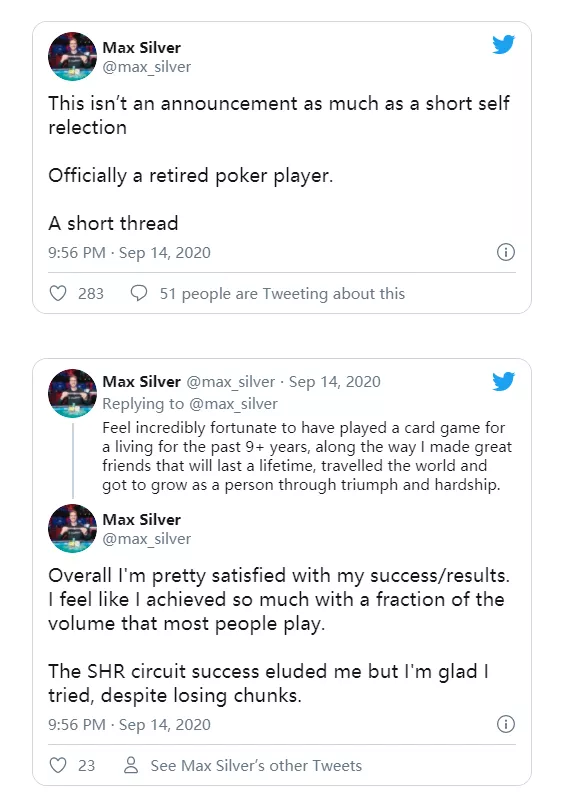Open '51 people are Tweeting about this'
Image resolution: width=563 pixels, height=798 pixels.
(x=282, y=294)
